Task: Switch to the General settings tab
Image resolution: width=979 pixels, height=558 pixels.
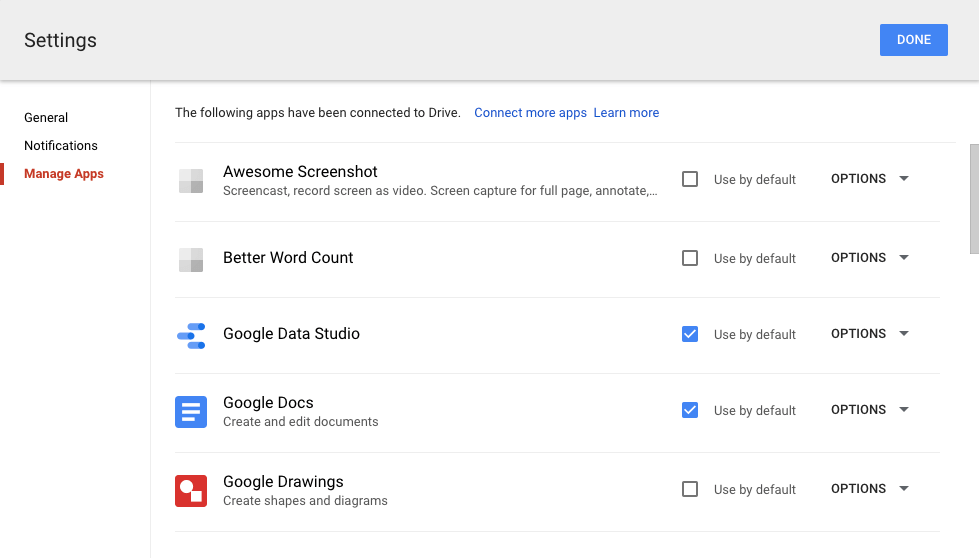Action: pos(46,117)
